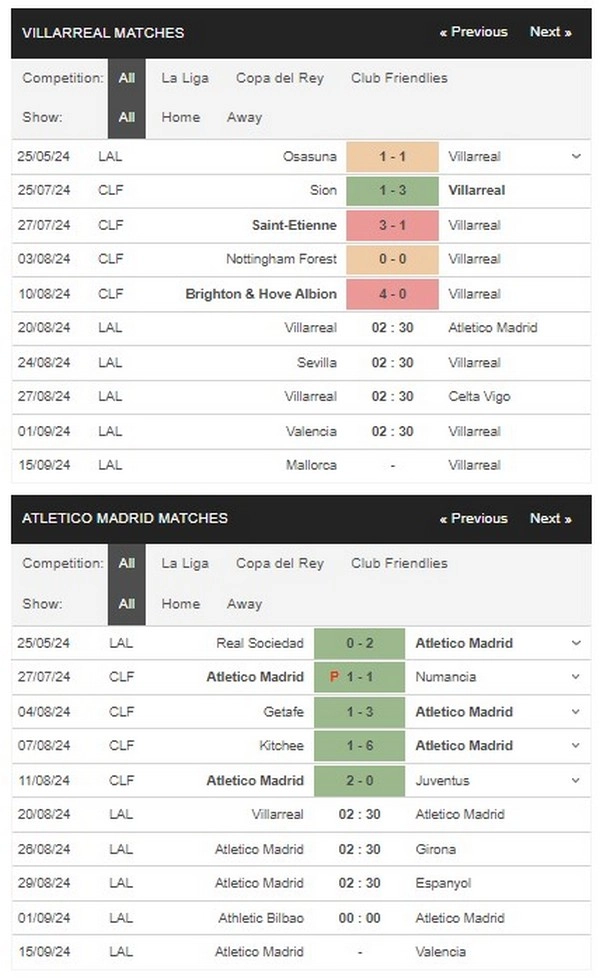Expand the Kitchee match row chevron
The height and width of the screenshot is (980, 600).
tap(576, 746)
